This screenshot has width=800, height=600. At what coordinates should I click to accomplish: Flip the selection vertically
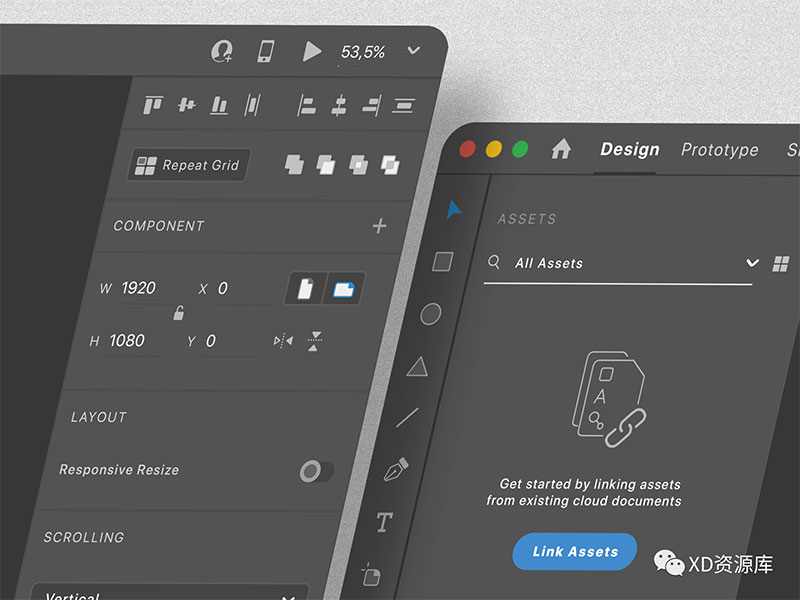click(x=315, y=341)
